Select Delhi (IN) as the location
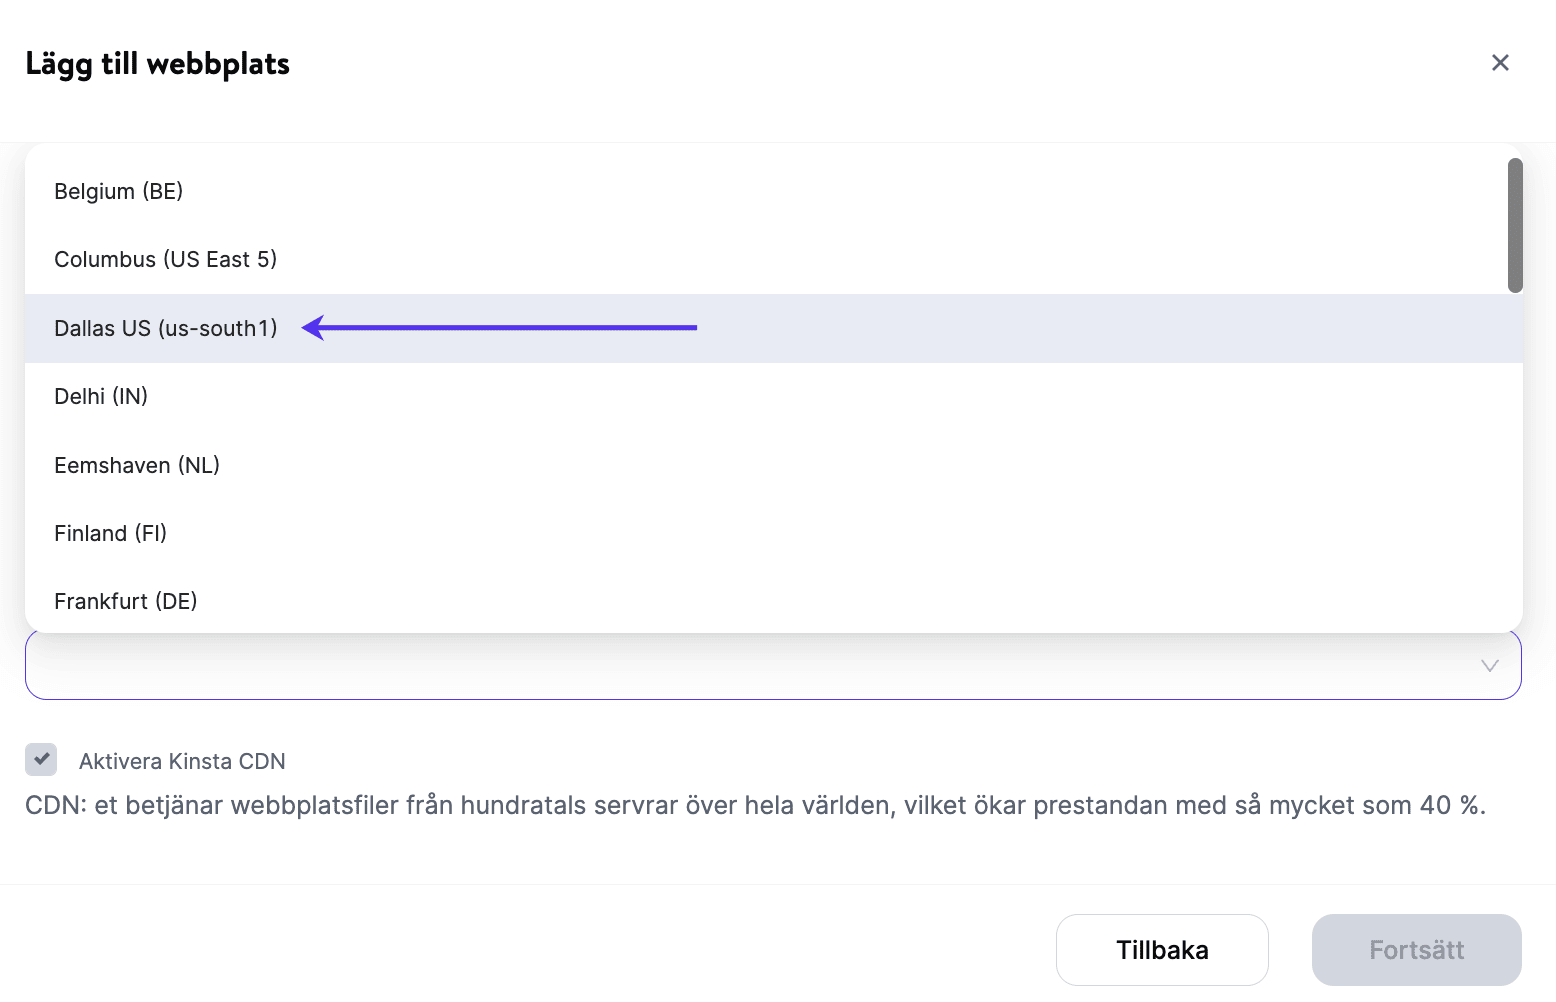This screenshot has height=1002, width=1556. tap(101, 397)
